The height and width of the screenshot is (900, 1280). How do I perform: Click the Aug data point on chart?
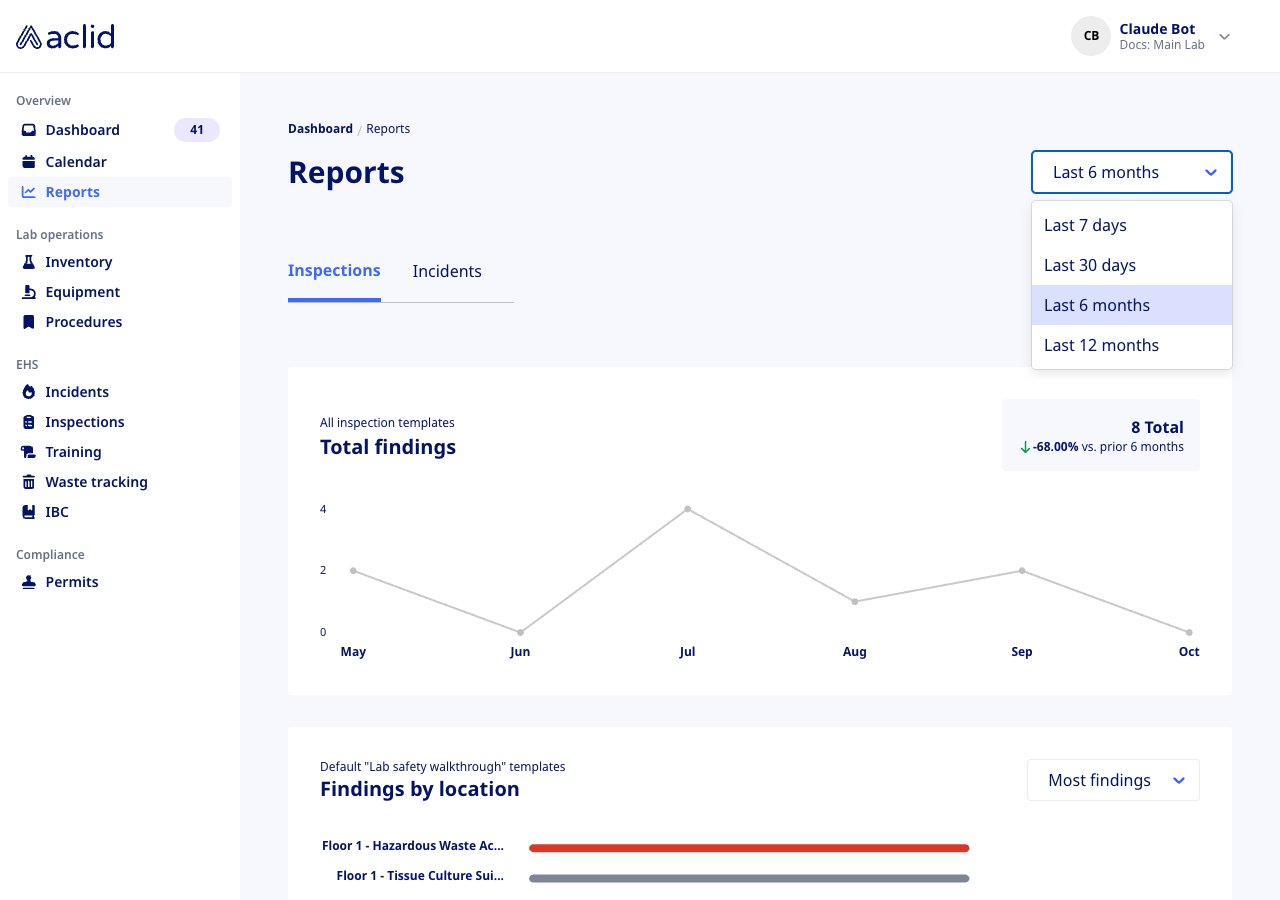(x=855, y=601)
